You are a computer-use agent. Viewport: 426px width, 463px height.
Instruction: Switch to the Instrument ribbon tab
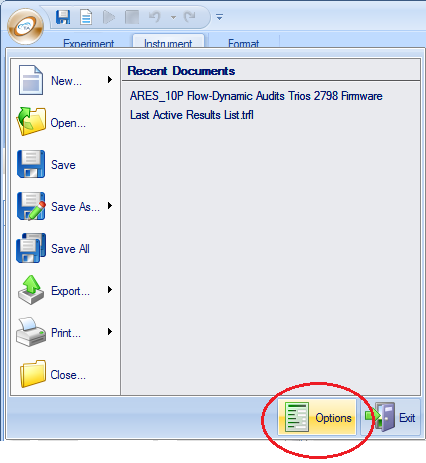tap(168, 41)
